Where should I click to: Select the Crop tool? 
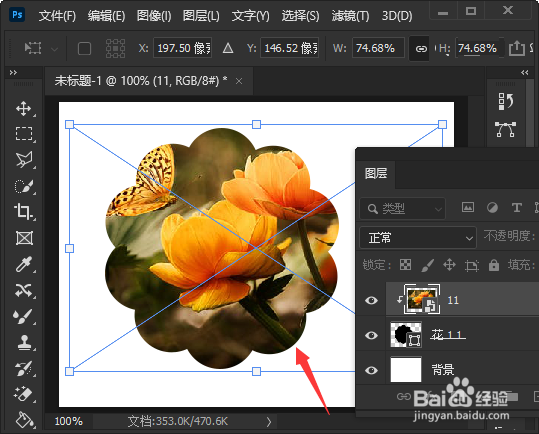[24, 211]
